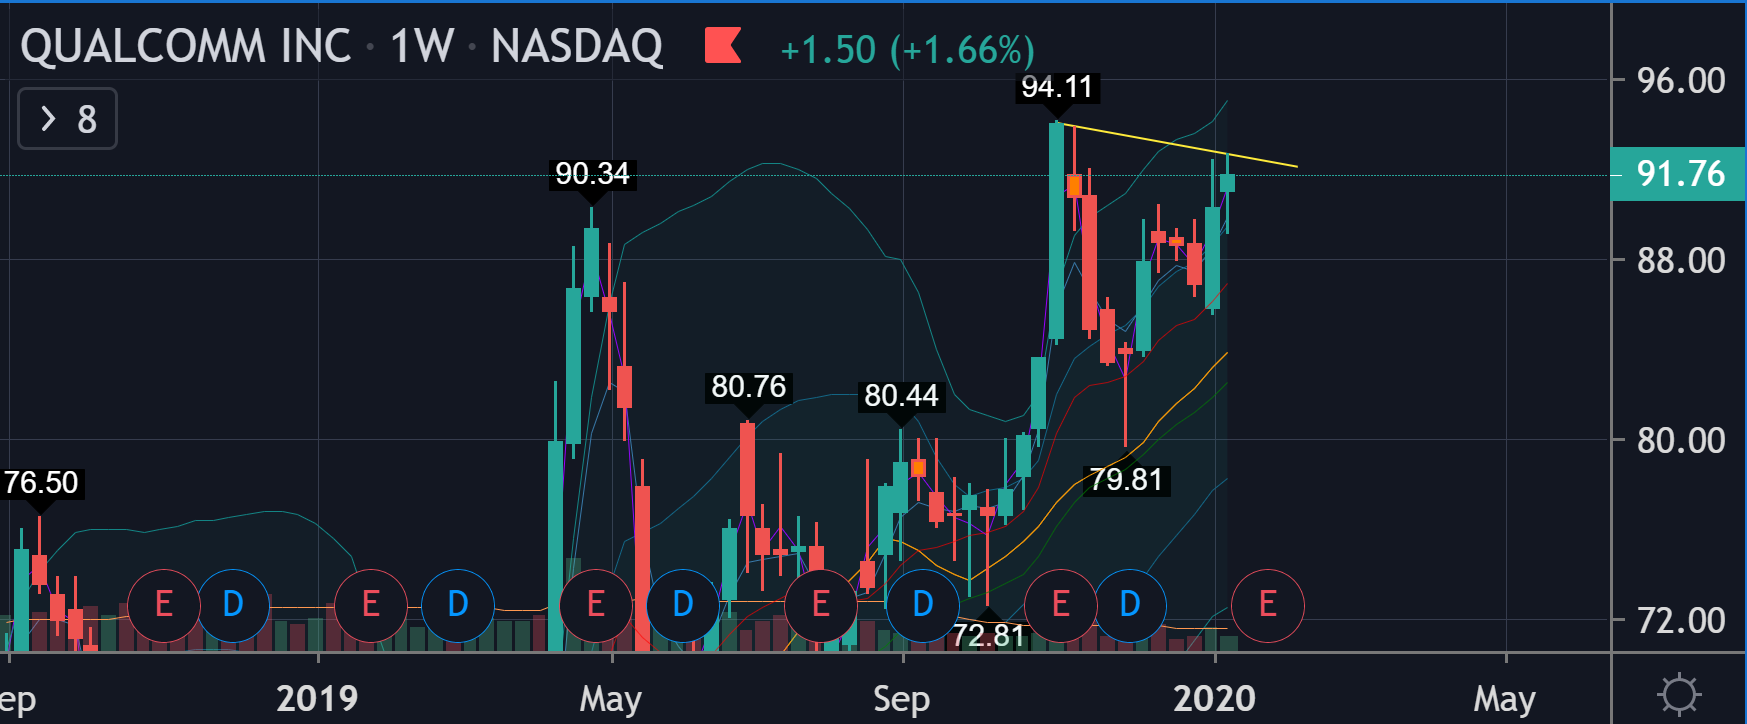The image size is (1747, 724).
Task: Select the current price tag 91.76
Action: [1679, 174]
